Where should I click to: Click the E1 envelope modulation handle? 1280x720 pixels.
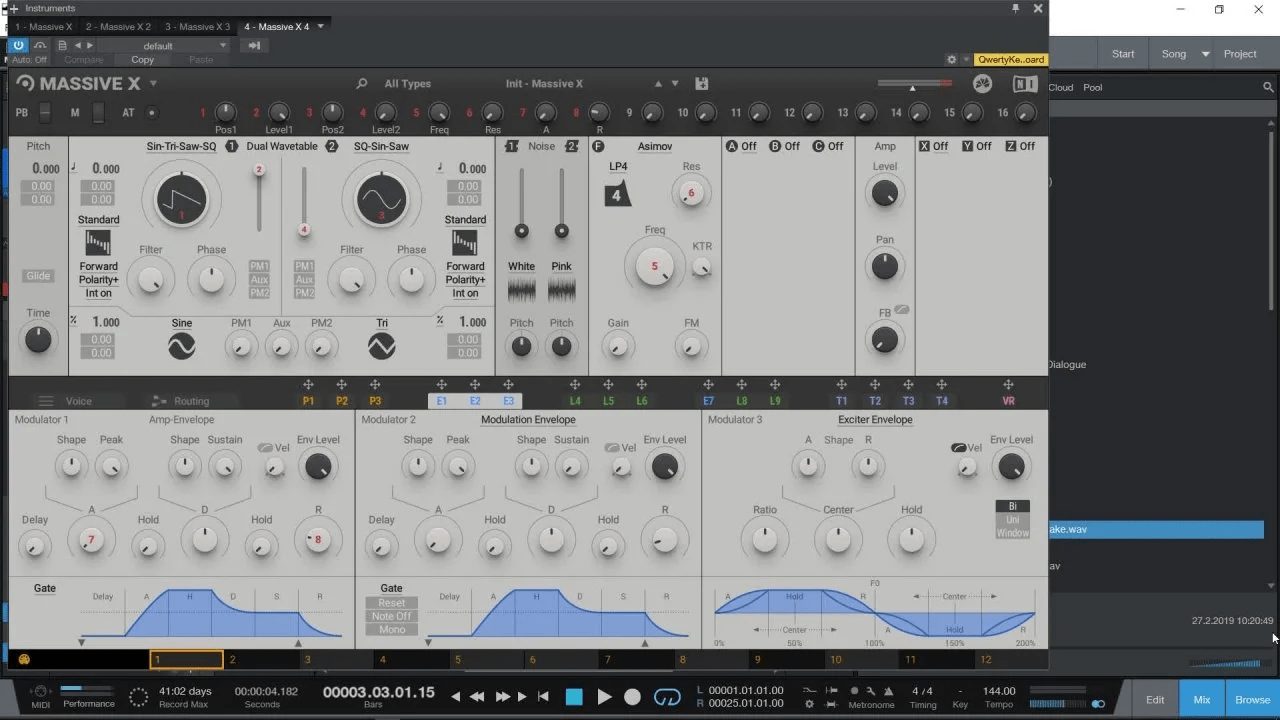(442, 385)
